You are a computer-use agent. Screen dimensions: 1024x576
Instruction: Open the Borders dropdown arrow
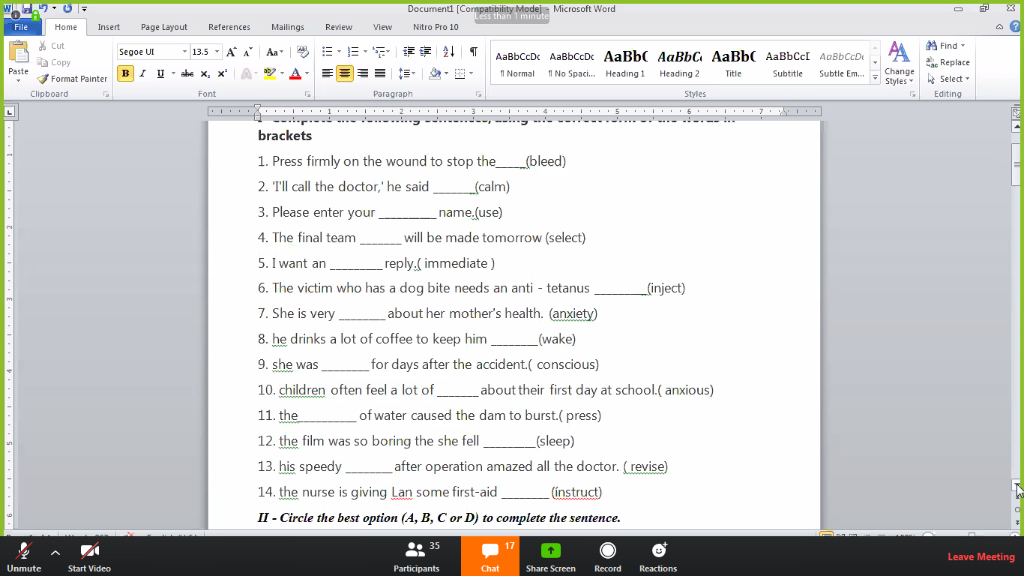[x=471, y=73]
